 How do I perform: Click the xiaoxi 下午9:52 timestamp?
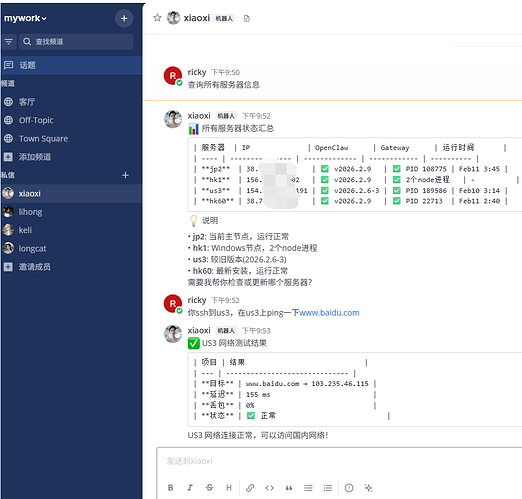pyautogui.click(x=256, y=116)
